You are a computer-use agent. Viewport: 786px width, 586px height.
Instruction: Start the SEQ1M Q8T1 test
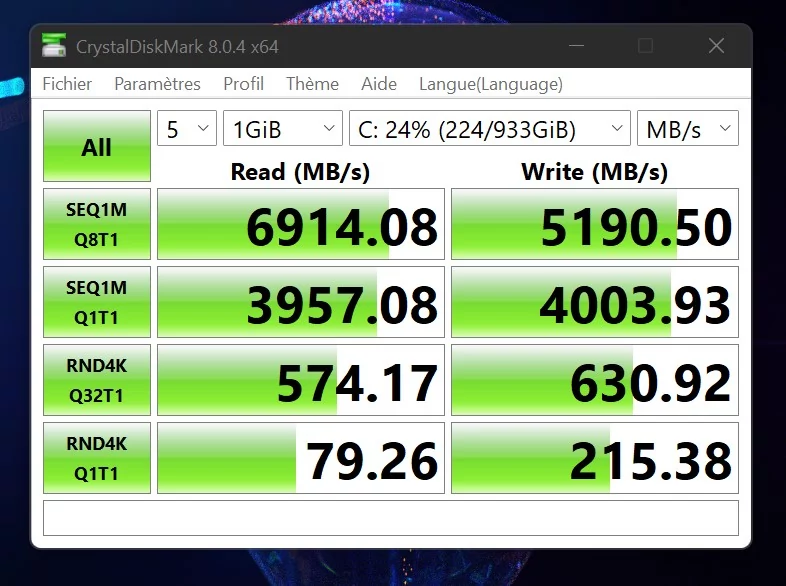click(x=97, y=224)
